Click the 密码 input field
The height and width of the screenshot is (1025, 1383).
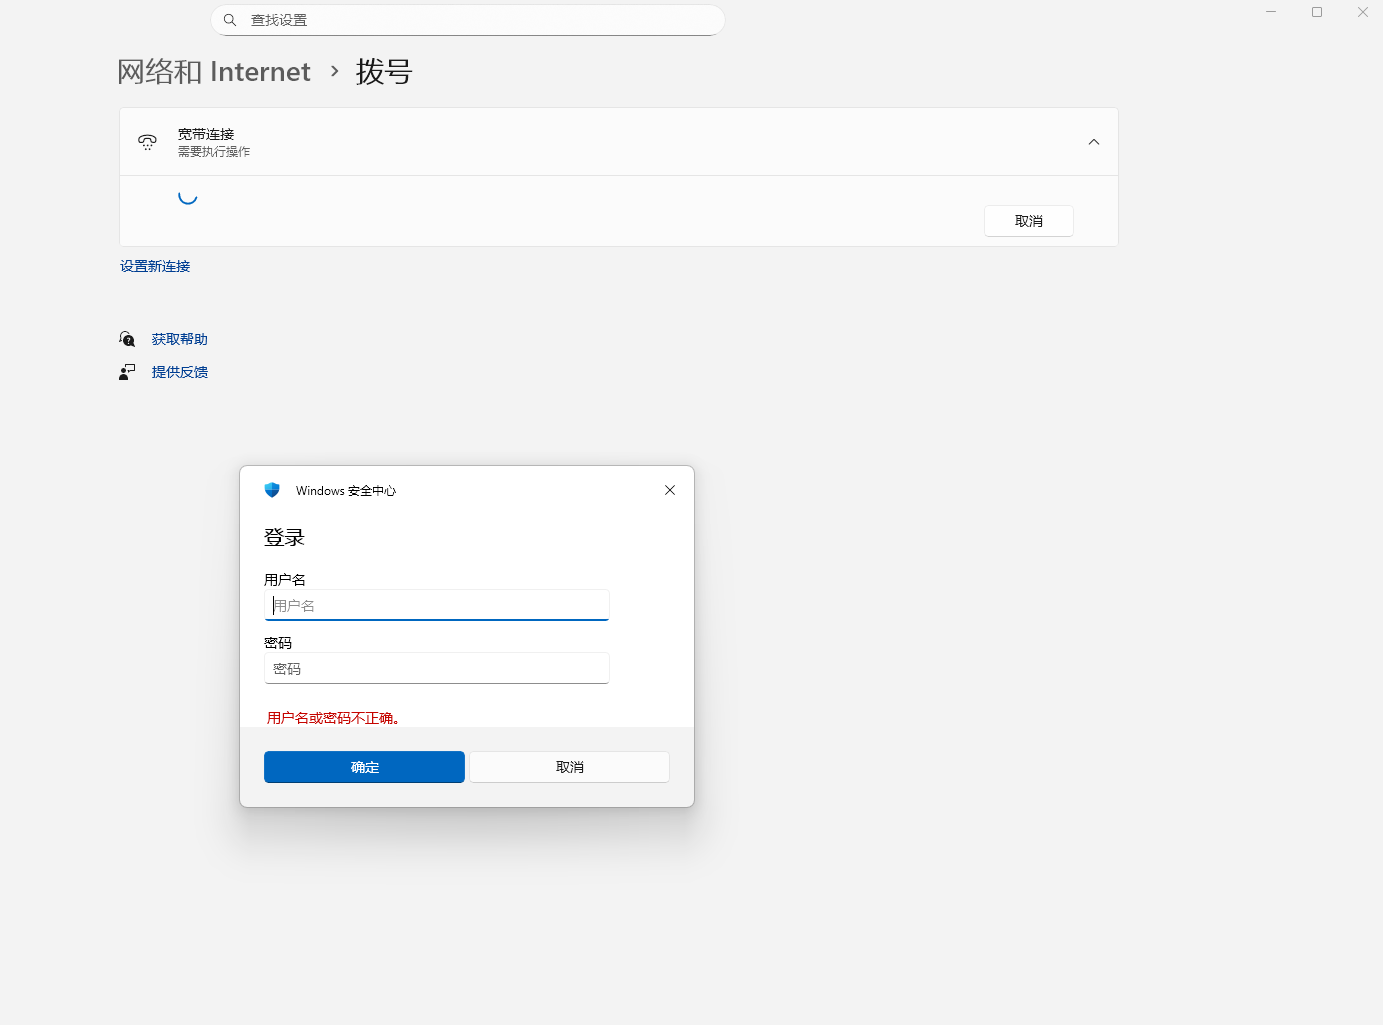(436, 668)
